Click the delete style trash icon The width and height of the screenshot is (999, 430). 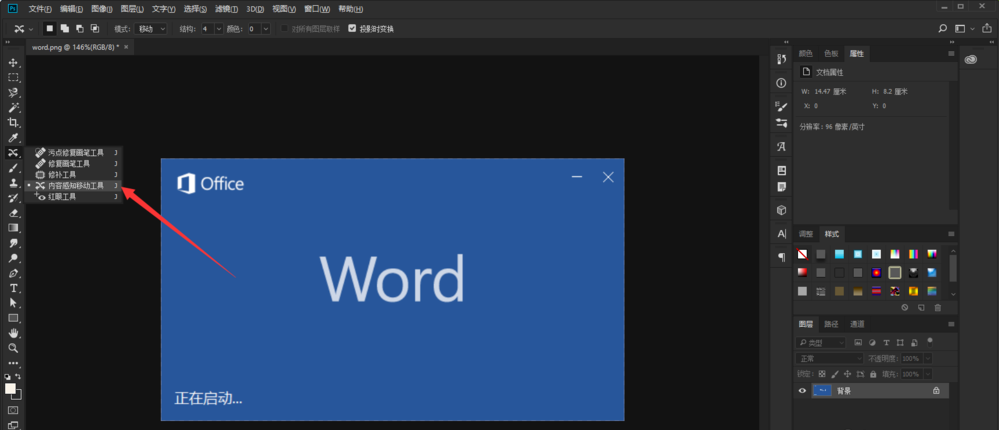tap(937, 308)
